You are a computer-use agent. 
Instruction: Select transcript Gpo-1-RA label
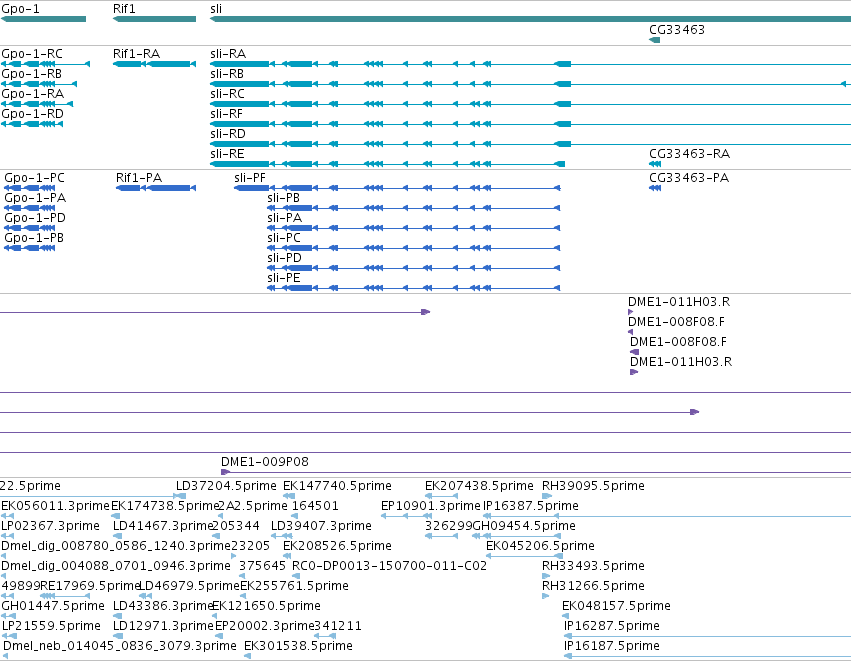(x=33, y=94)
